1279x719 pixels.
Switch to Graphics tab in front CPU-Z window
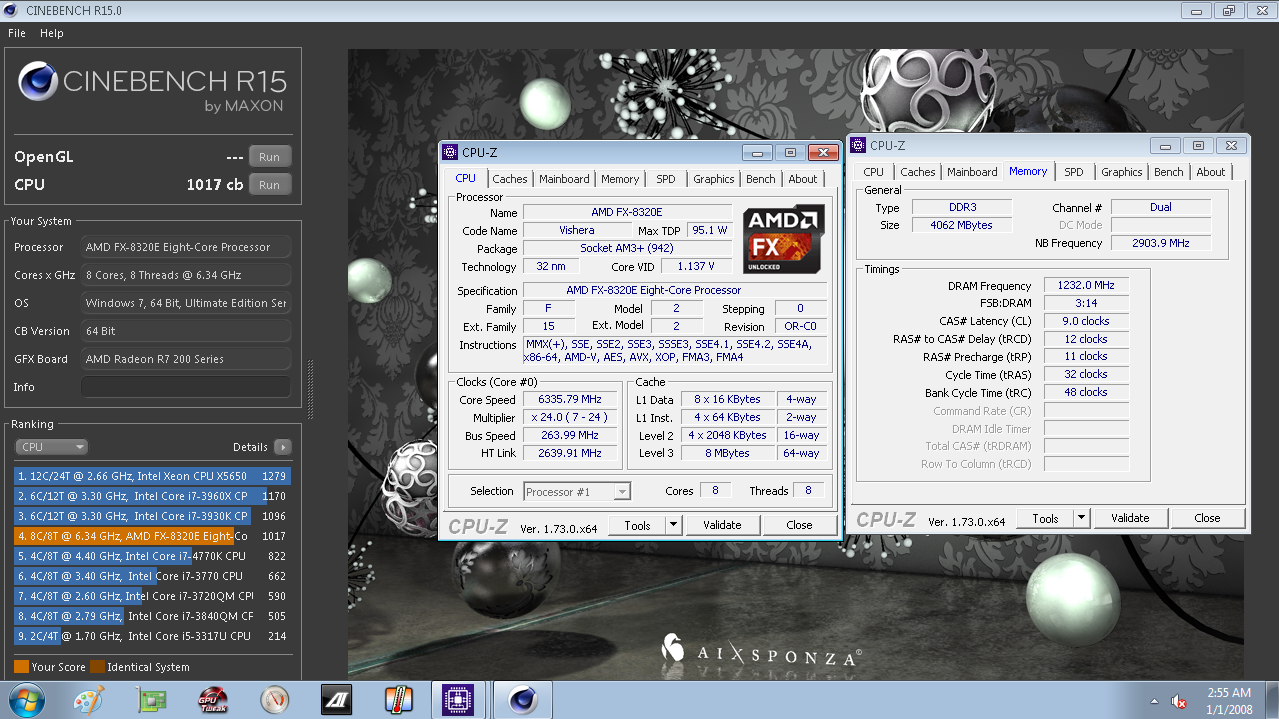714,179
